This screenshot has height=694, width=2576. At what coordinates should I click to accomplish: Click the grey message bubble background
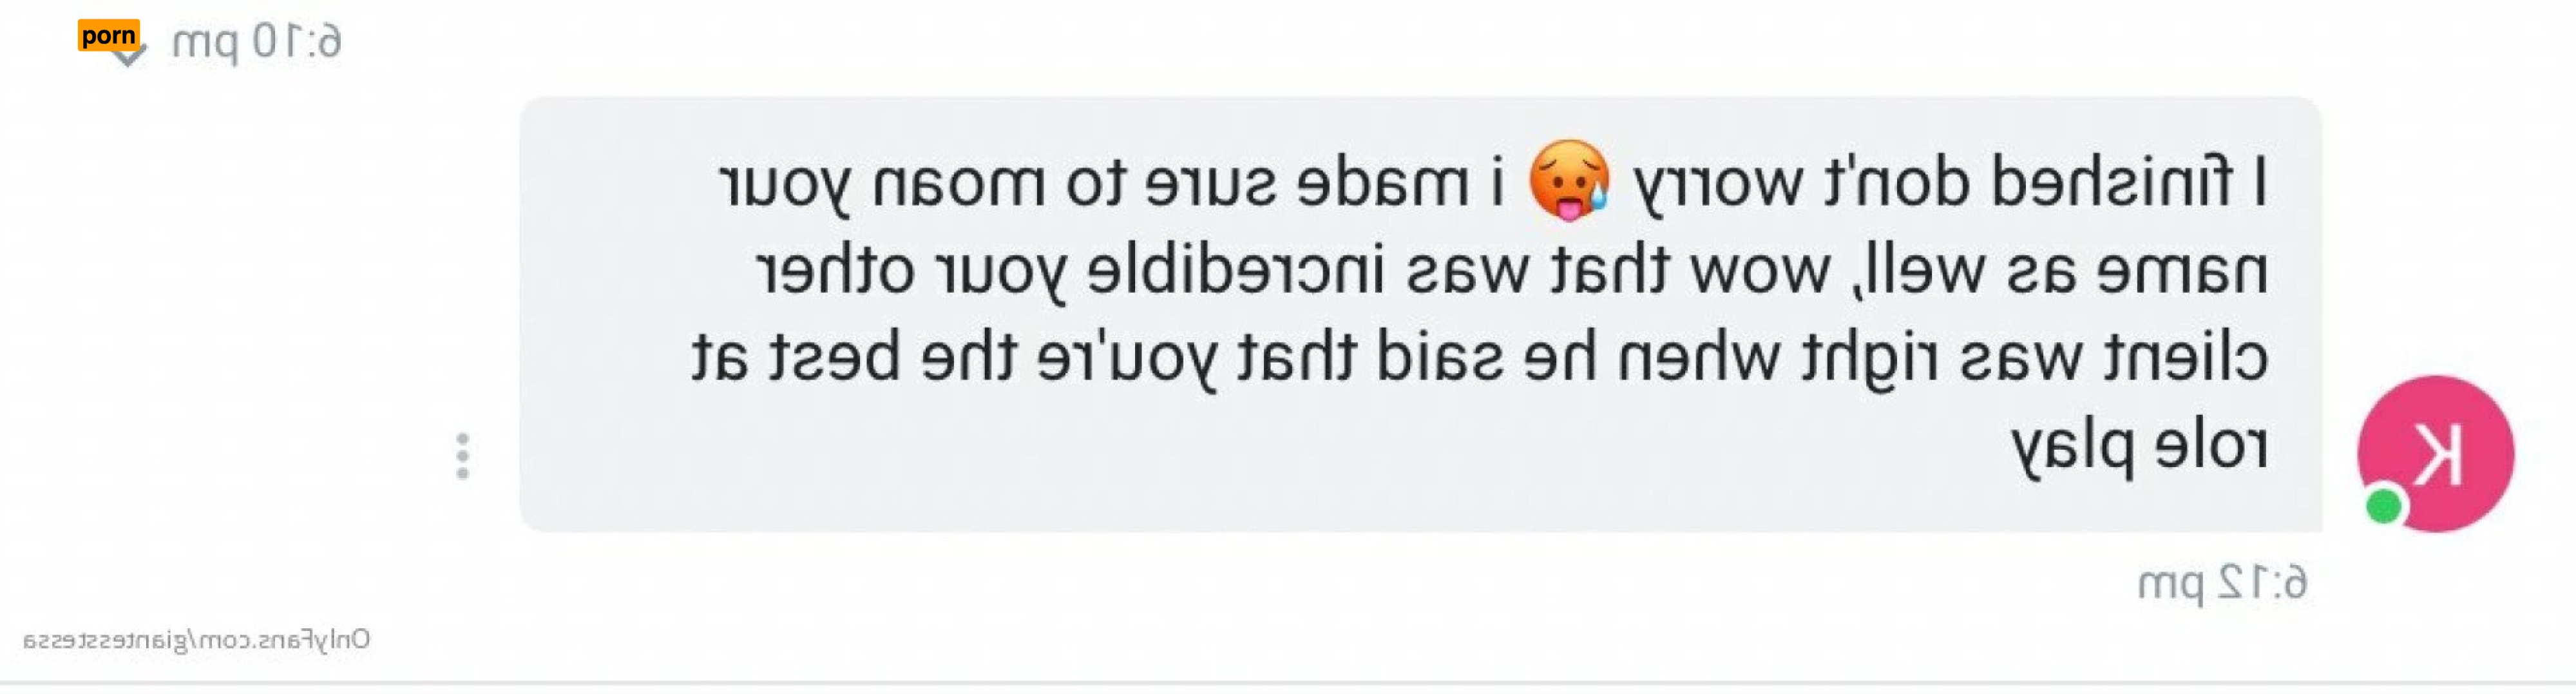coord(1420,314)
